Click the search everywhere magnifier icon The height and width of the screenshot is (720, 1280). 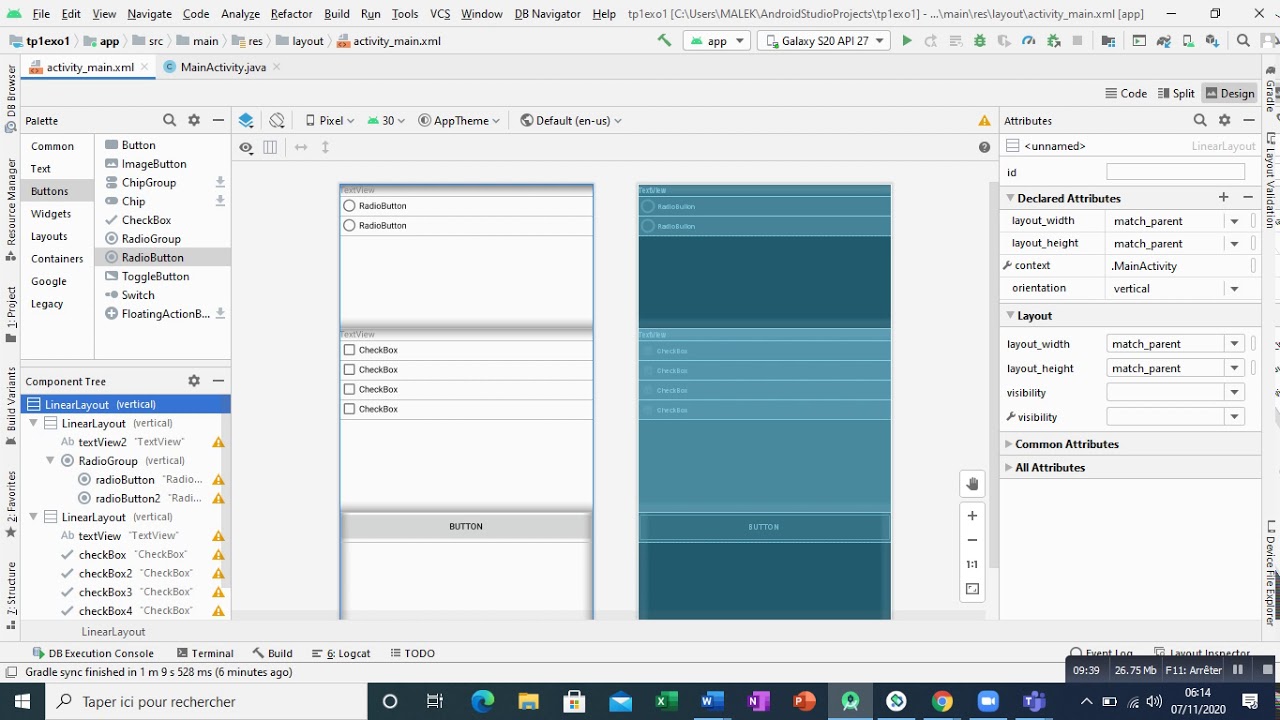pos(1243,41)
